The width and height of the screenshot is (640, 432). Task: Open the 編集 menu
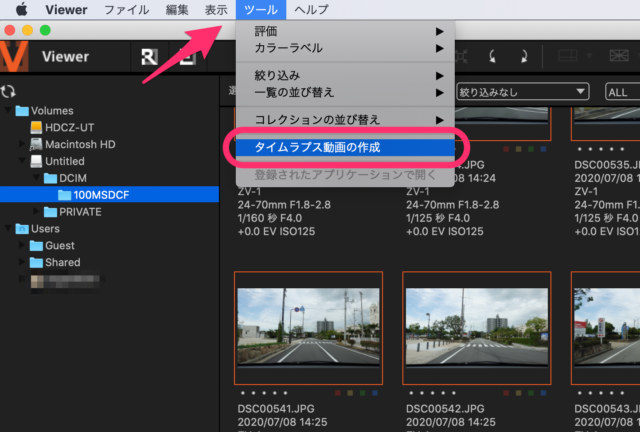tap(177, 9)
